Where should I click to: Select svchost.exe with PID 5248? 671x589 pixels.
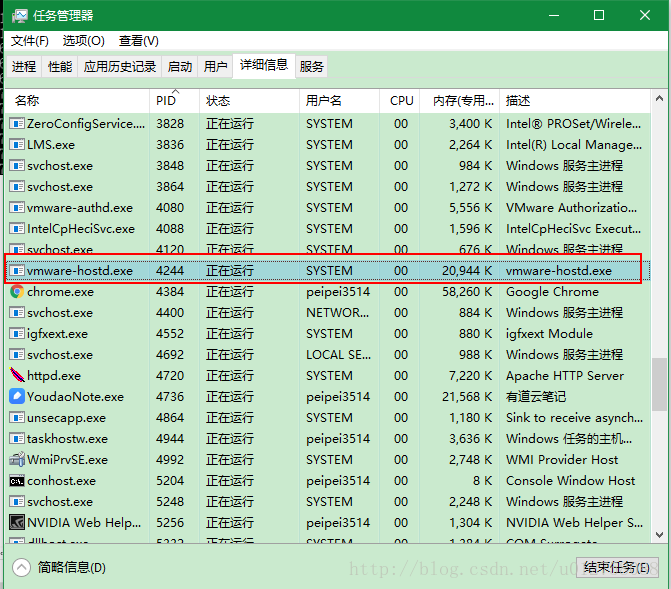click(x=60, y=501)
